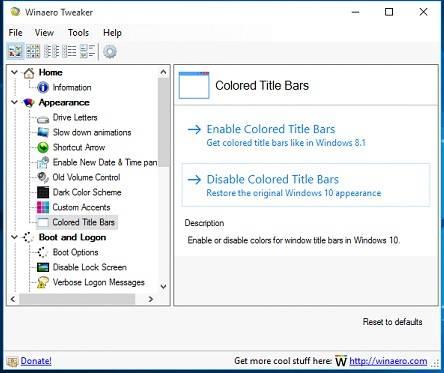Viewport: 444px width, 373px height.
Task: Collapse the Home tree node
Action: tap(14, 72)
